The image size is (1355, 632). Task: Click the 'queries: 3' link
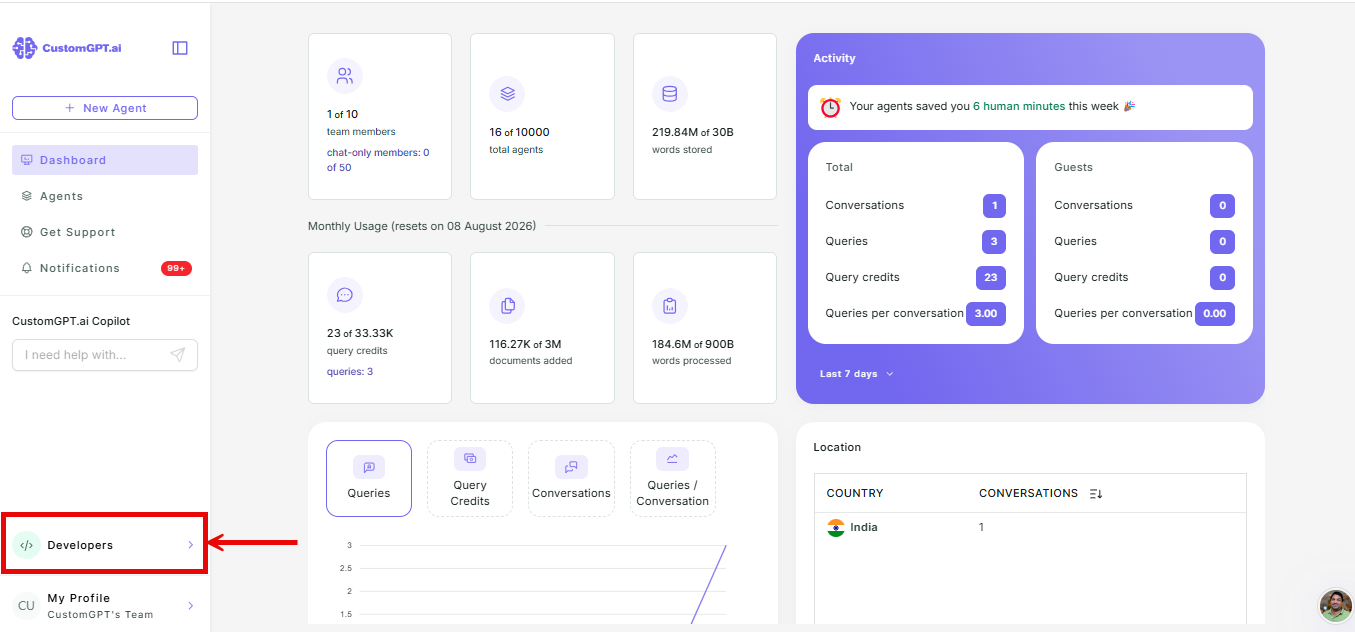click(350, 372)
